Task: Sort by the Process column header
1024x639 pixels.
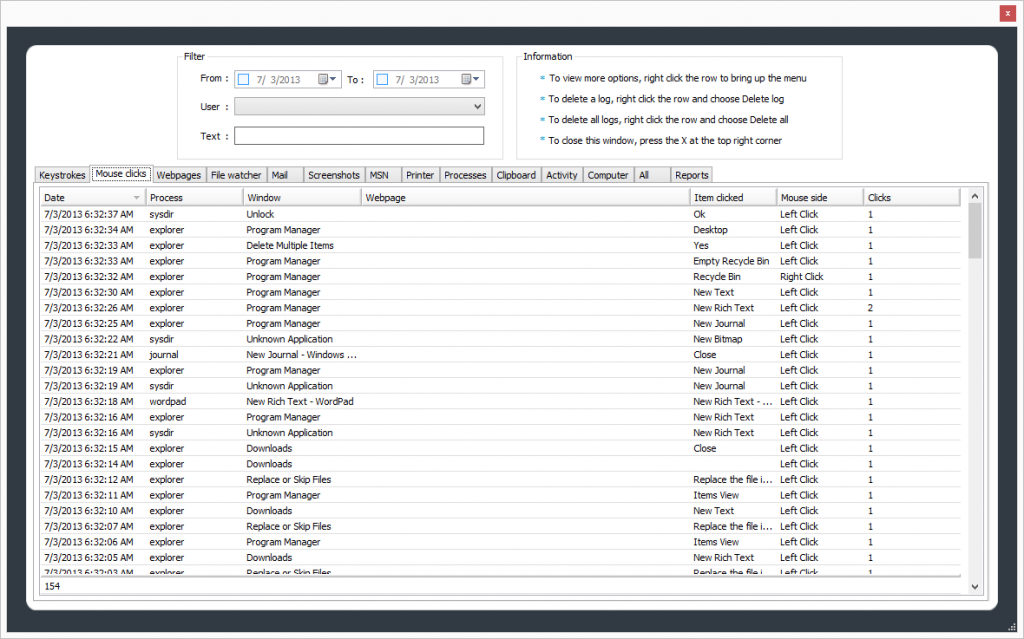Action: point(193,198)
